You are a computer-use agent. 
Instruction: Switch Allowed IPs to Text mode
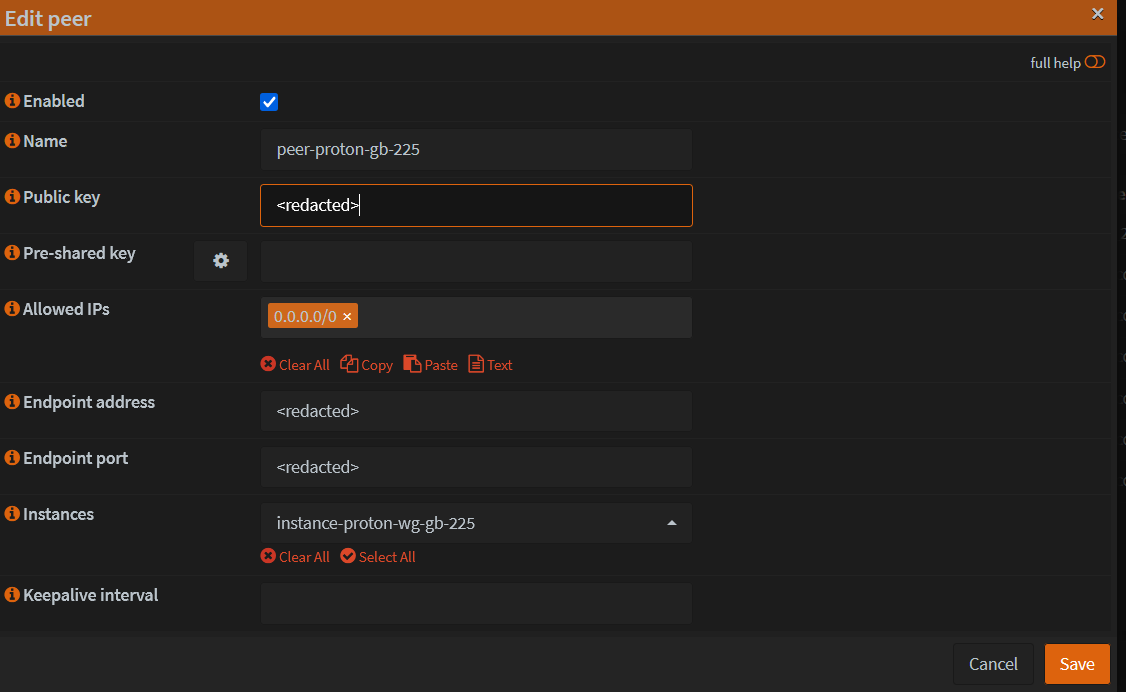(x=490, y=364)
